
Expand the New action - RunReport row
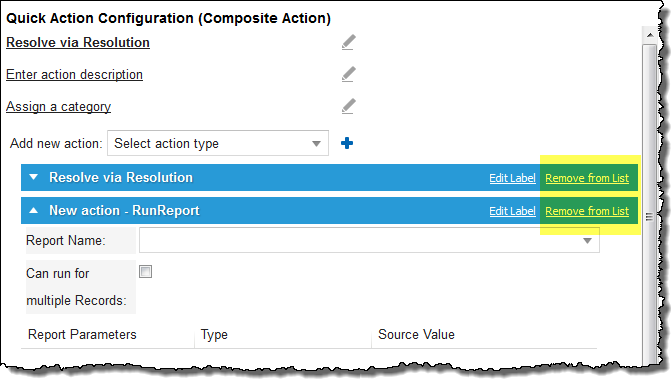pos(33,210)
